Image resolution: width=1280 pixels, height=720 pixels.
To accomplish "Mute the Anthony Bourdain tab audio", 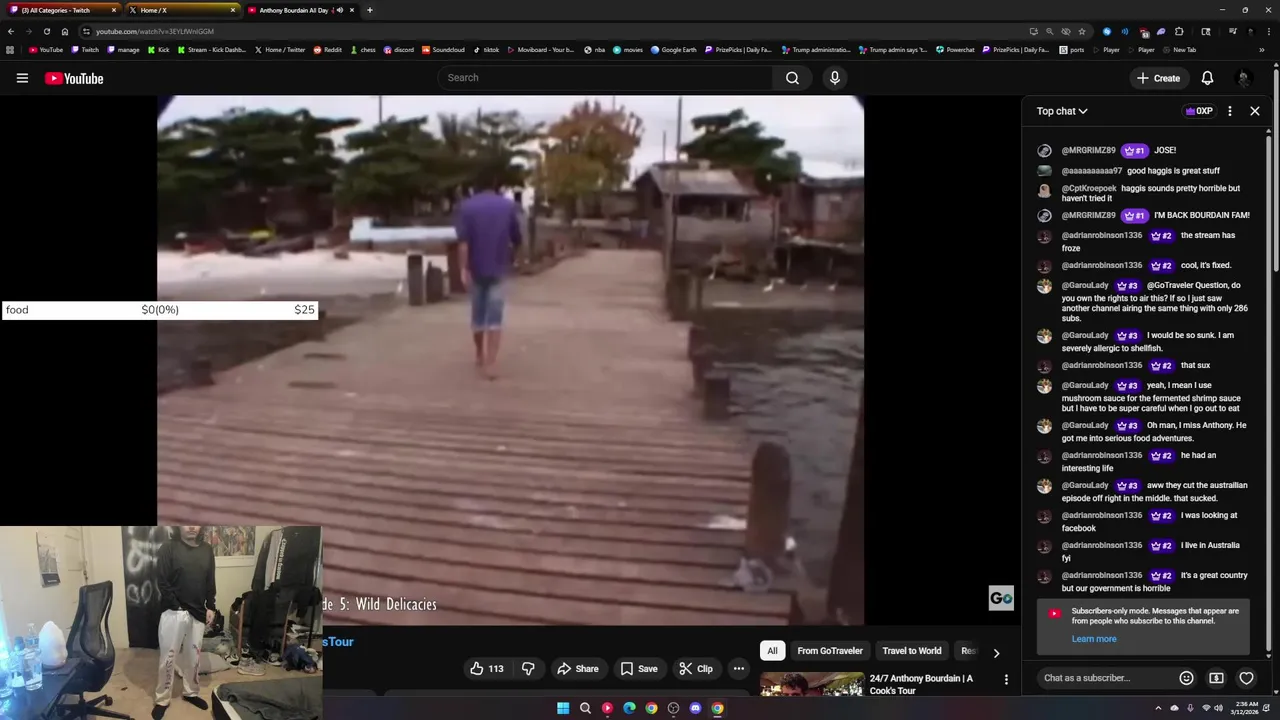I will tap(340, 10).
